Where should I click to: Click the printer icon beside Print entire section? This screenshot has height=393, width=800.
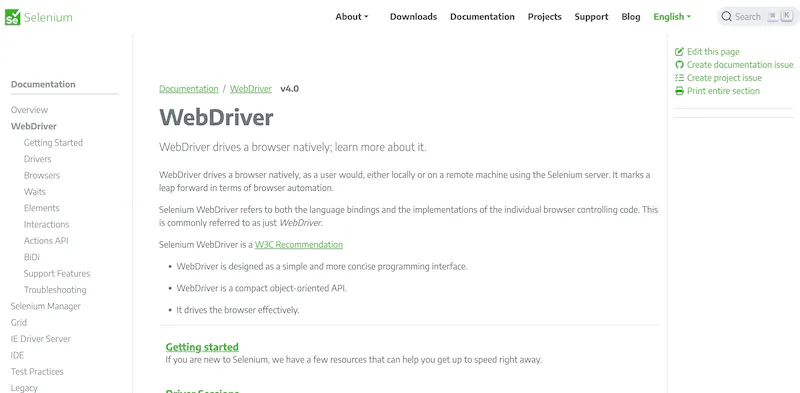coord(679,91)
